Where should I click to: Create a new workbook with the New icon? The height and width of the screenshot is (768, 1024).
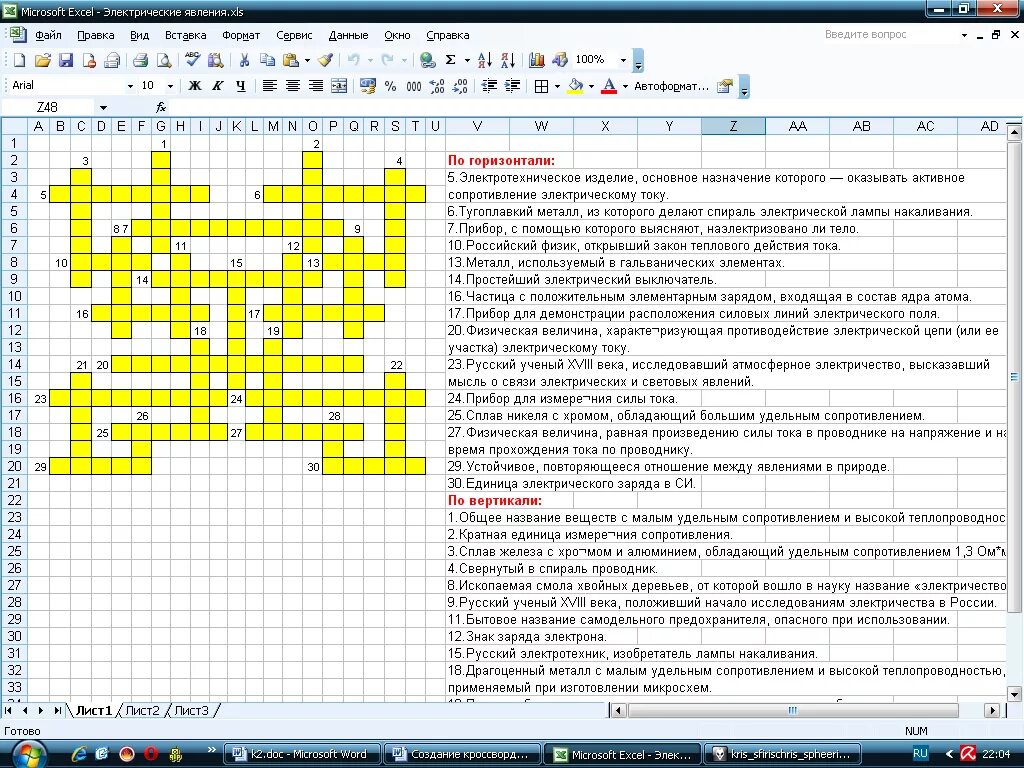20,60
